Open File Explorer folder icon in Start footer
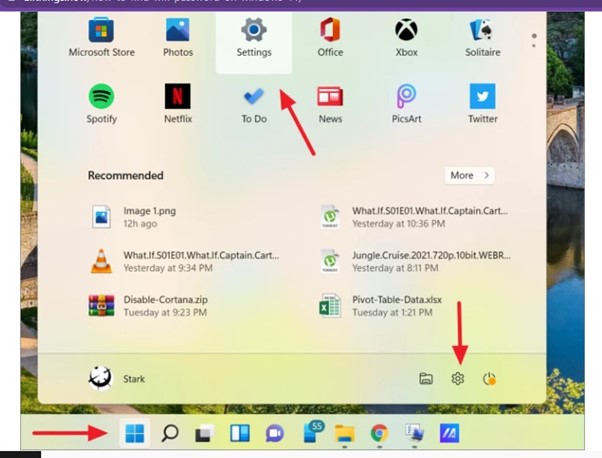Screen dimensions: 602x458 tap(426, 379)
